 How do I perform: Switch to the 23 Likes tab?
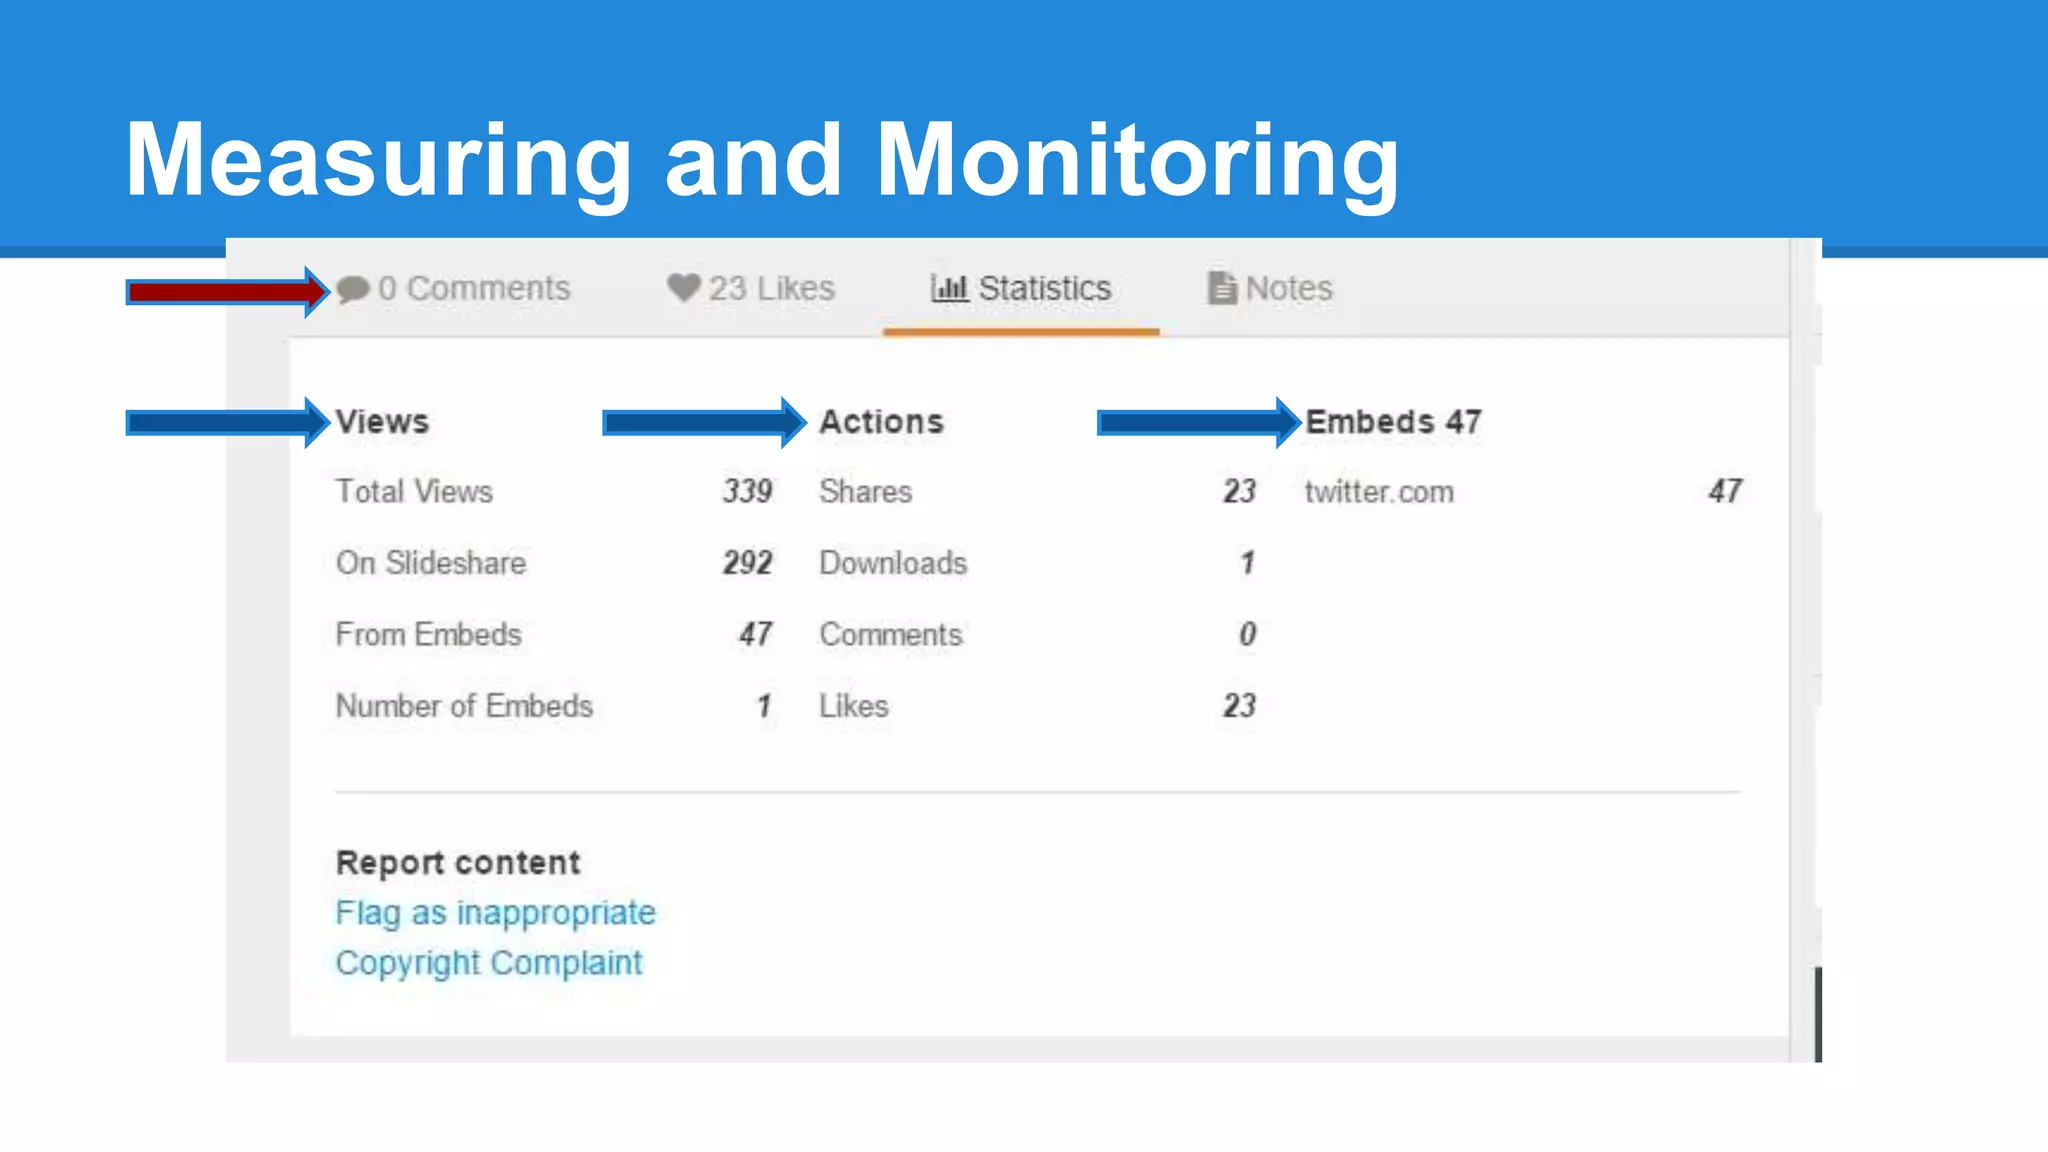click(x=771, y=289)
